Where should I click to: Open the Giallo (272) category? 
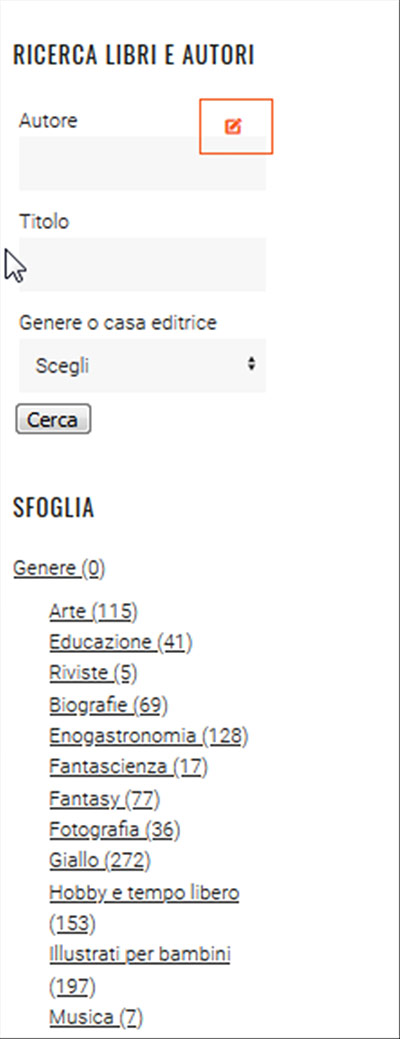click(x=100, y=860)
